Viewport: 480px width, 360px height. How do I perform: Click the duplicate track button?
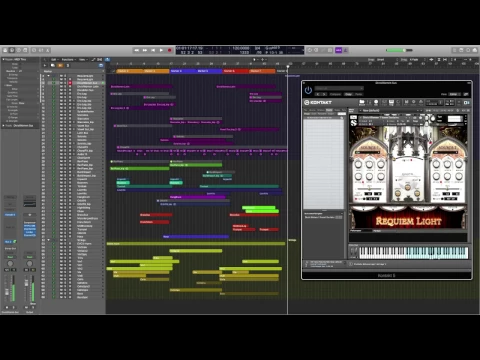(53, 65)
